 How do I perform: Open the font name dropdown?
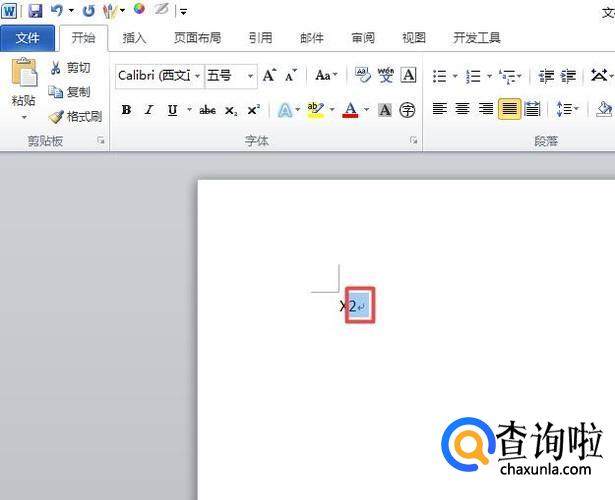coord(198,76)
